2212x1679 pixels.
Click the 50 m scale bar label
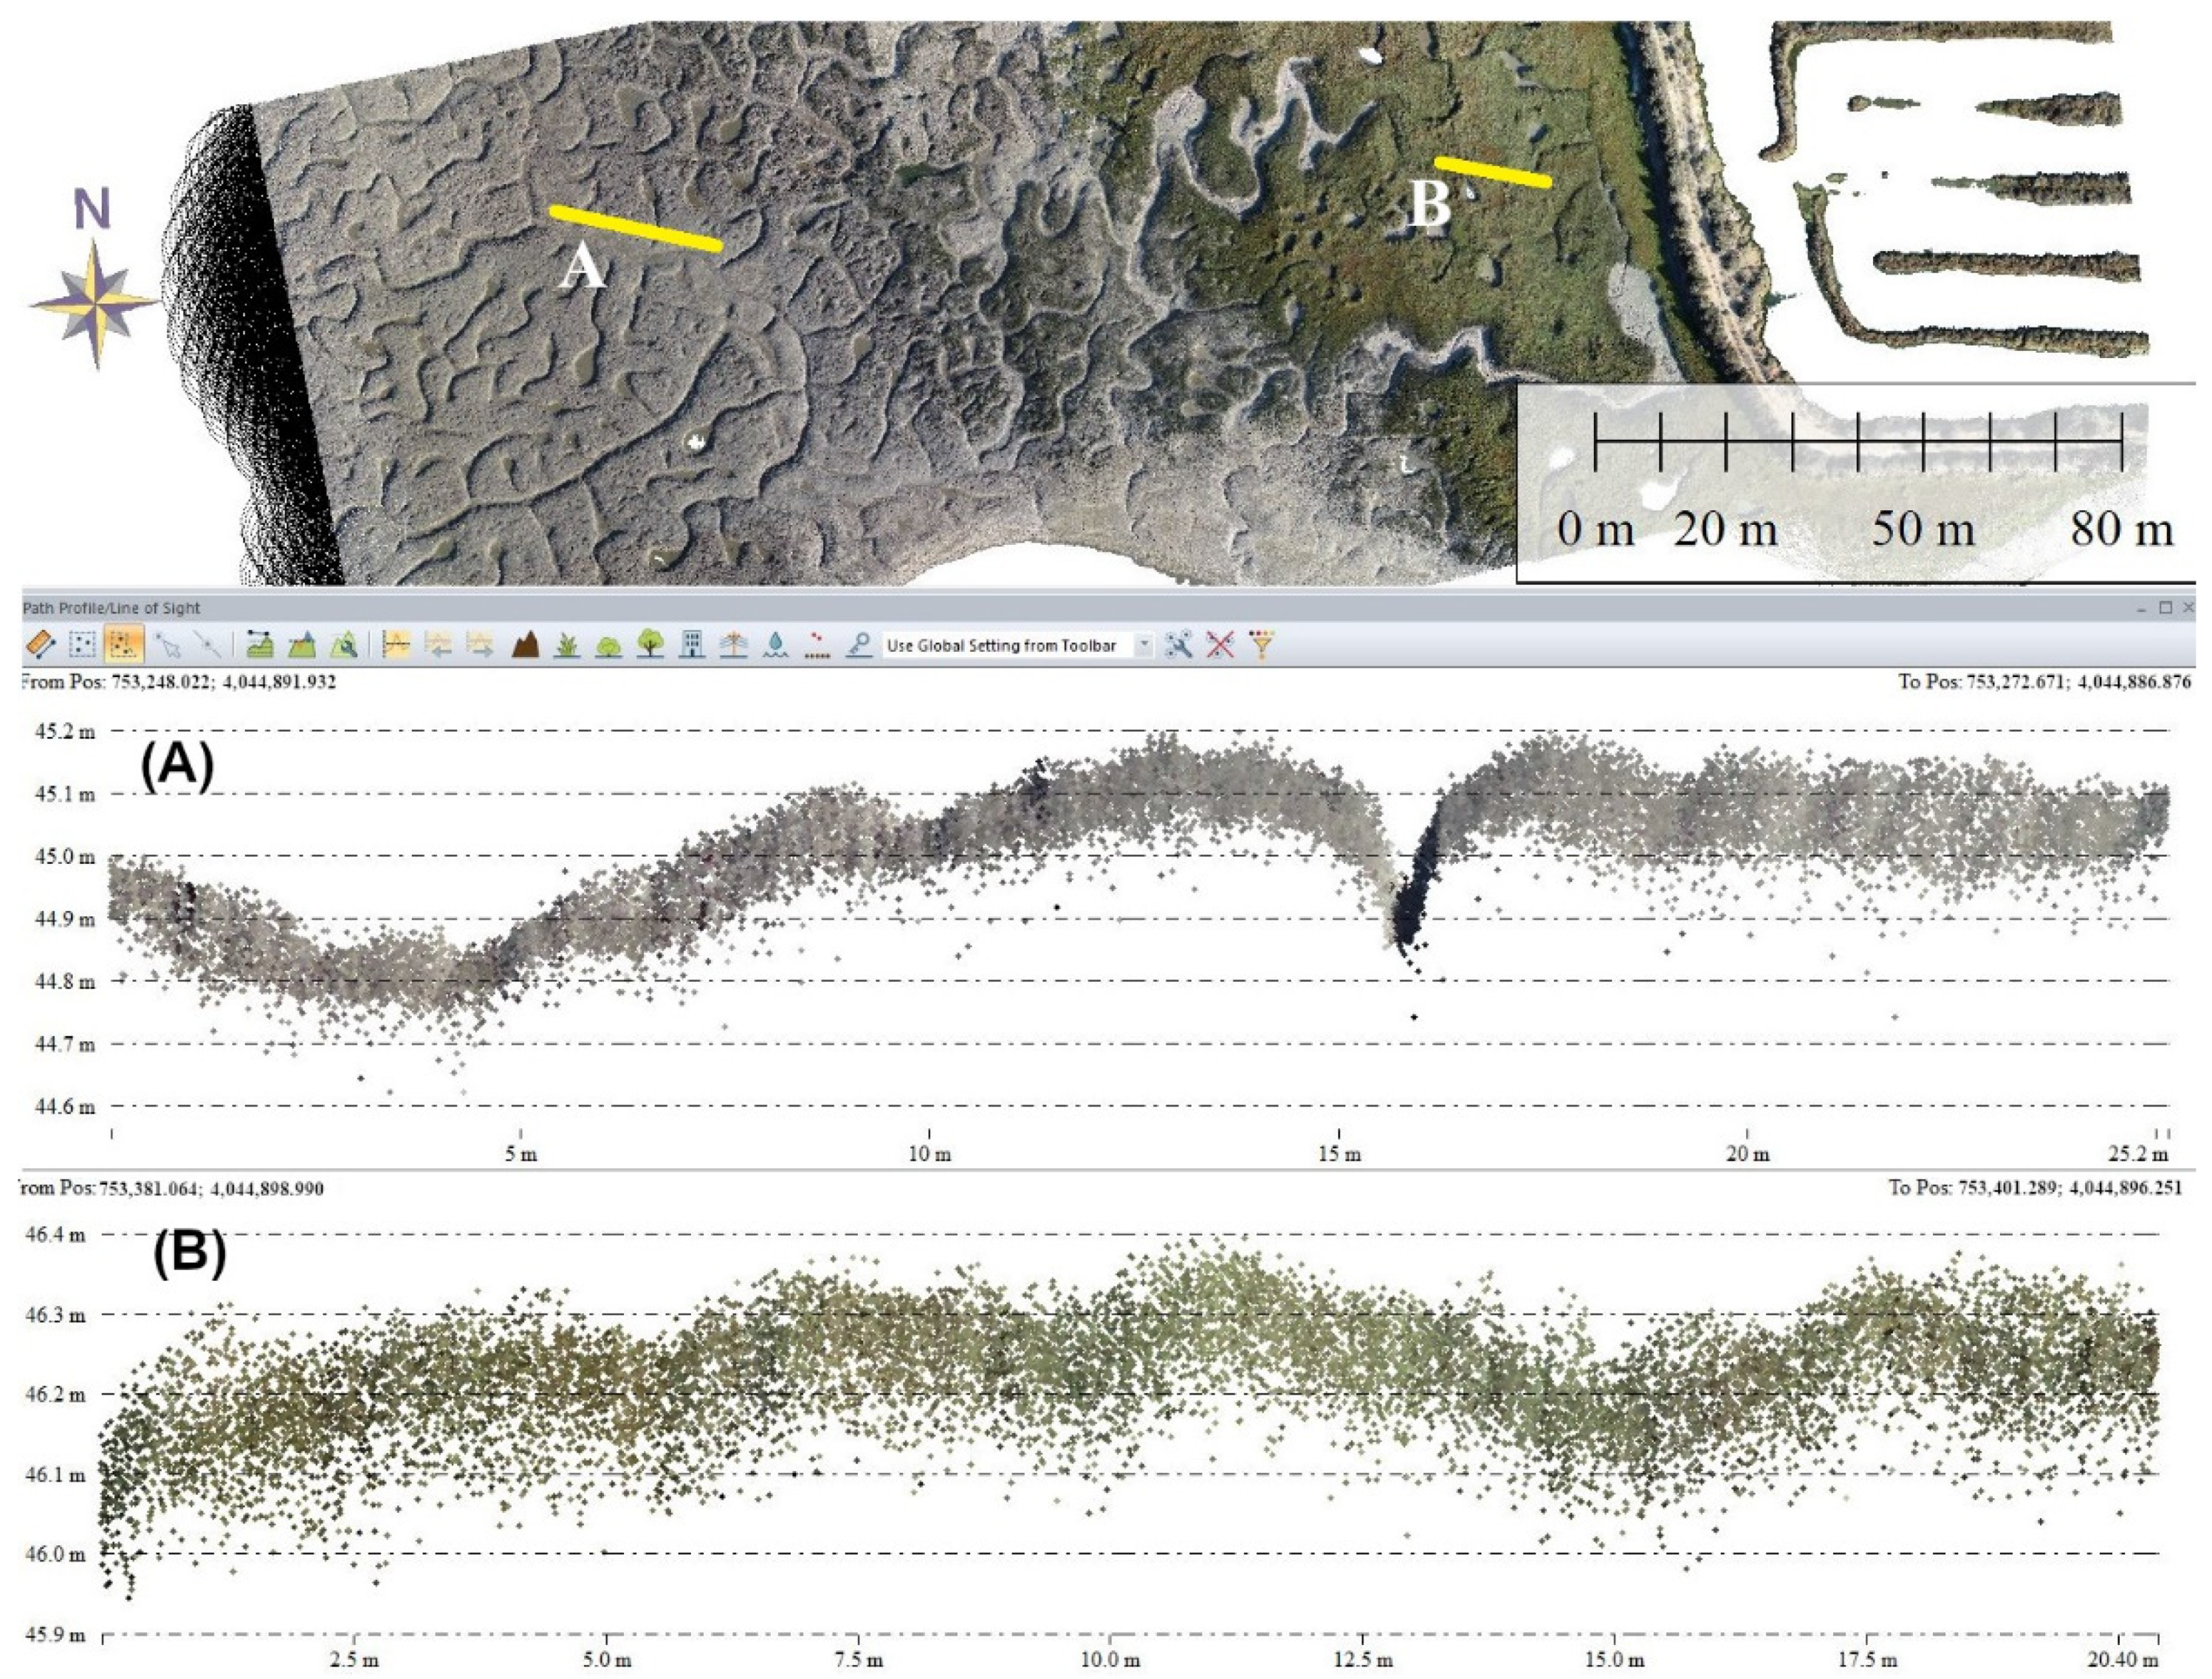[x=1923, y=528]
